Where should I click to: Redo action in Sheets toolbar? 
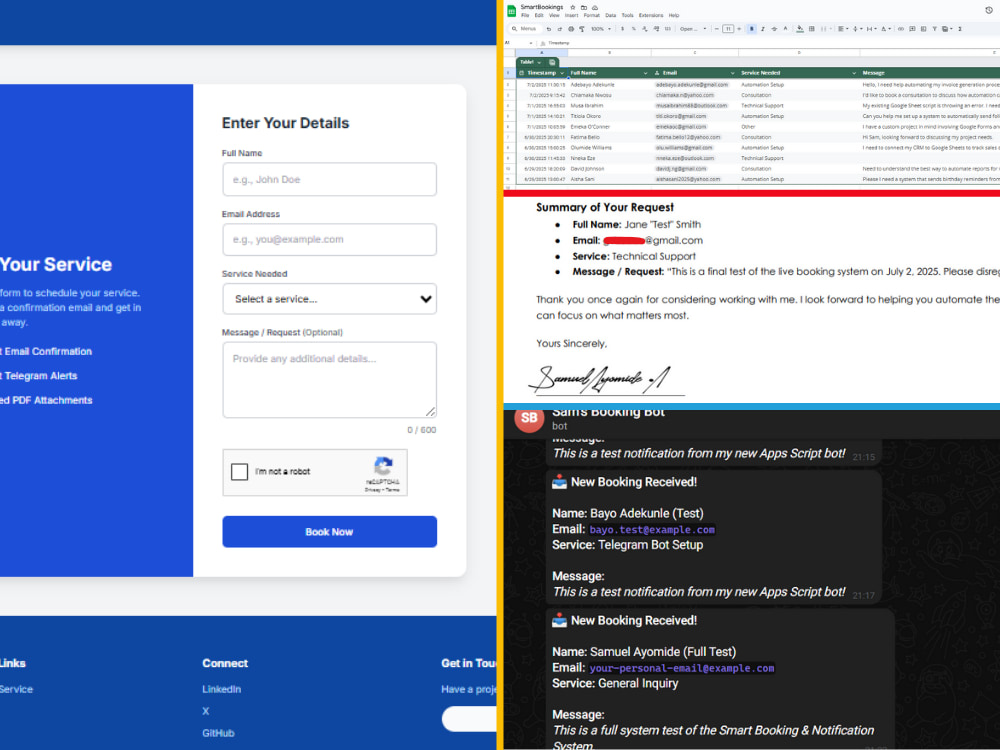click(x=560, y=29)
